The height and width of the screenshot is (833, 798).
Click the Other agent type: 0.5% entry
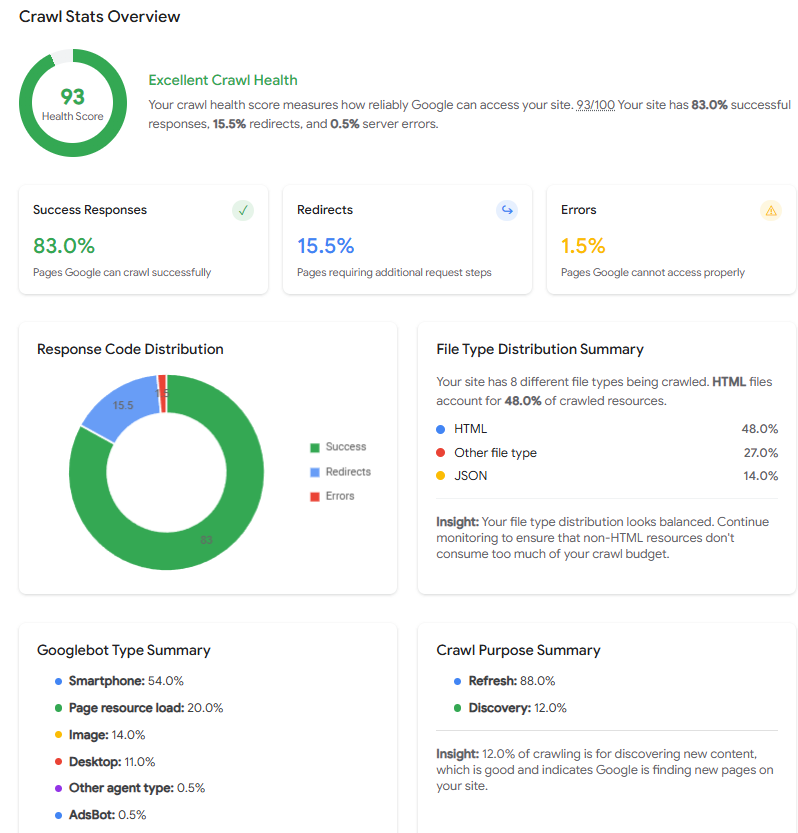[x=130, y=788]
